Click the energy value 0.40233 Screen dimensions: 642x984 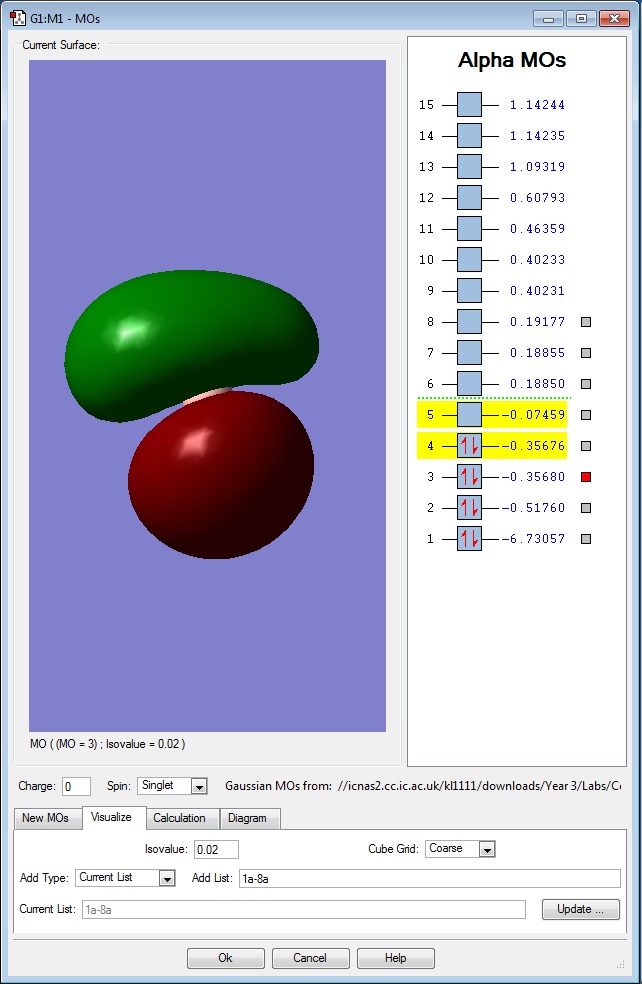coord(537,260)
